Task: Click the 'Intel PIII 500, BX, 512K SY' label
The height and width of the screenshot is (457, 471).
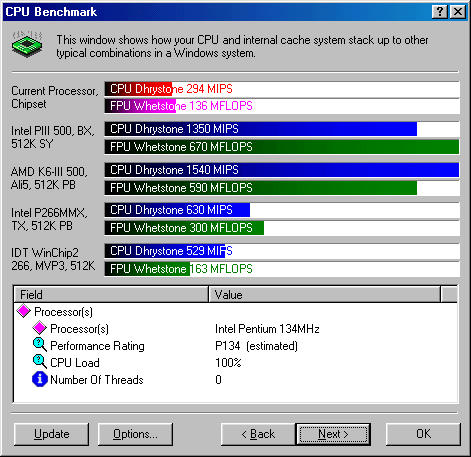Action: click(53, 137)
